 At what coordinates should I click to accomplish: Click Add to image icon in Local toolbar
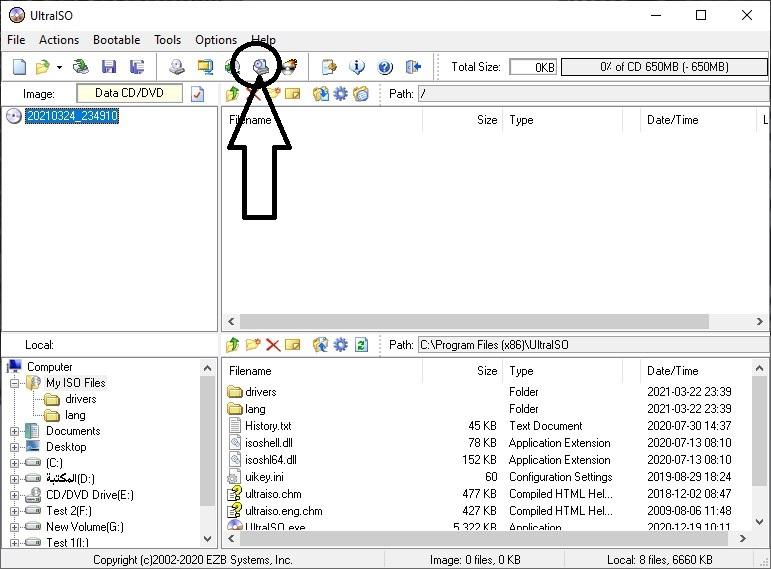[321, 345]
